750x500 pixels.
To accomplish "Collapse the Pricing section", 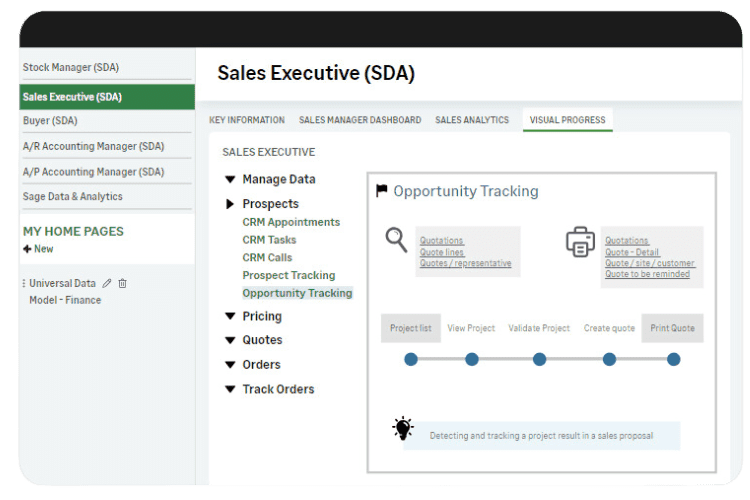I will click(x=230, y=317).
